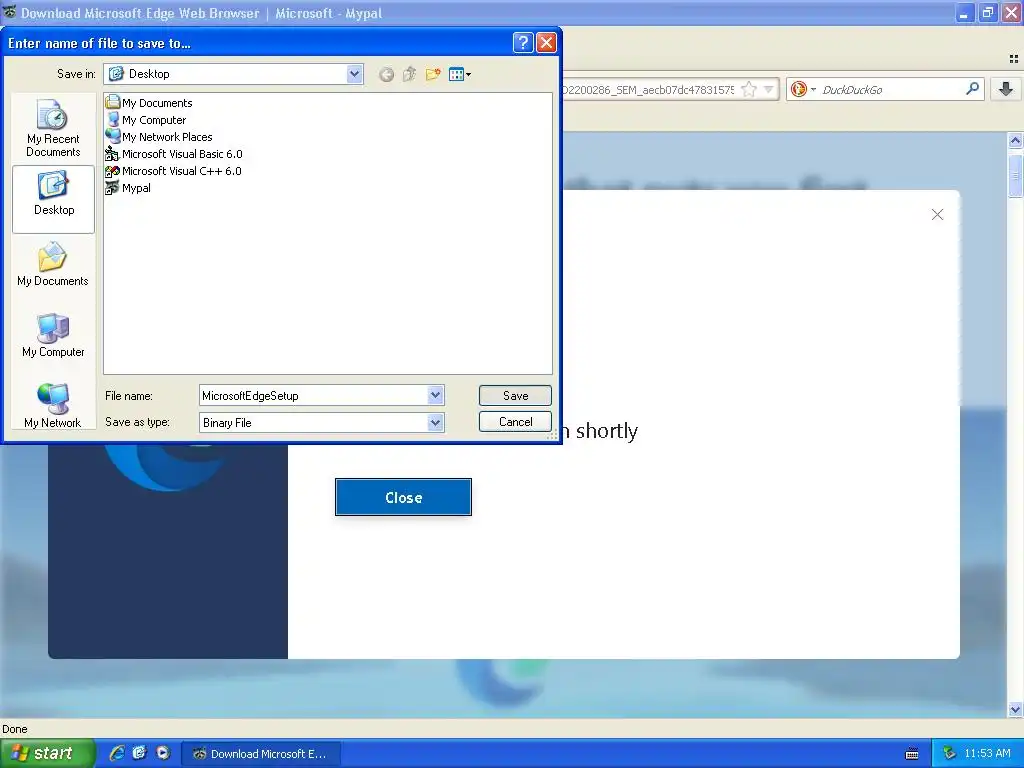Open My Recent Documents in places bar
Screen dimensions: 1024x768
coord(53,128)
